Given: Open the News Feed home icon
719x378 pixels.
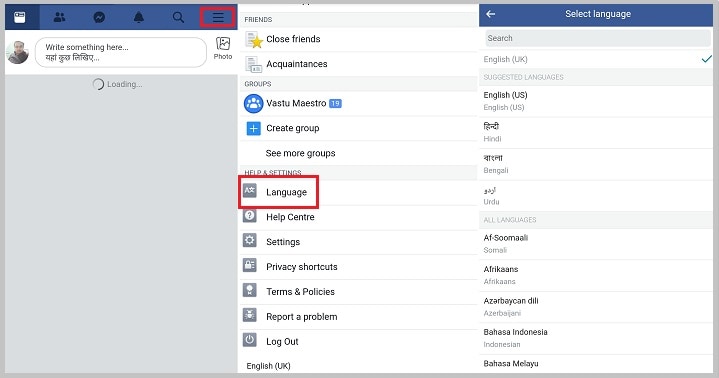Looking at the screenshot, I should [x=20, y=17].
